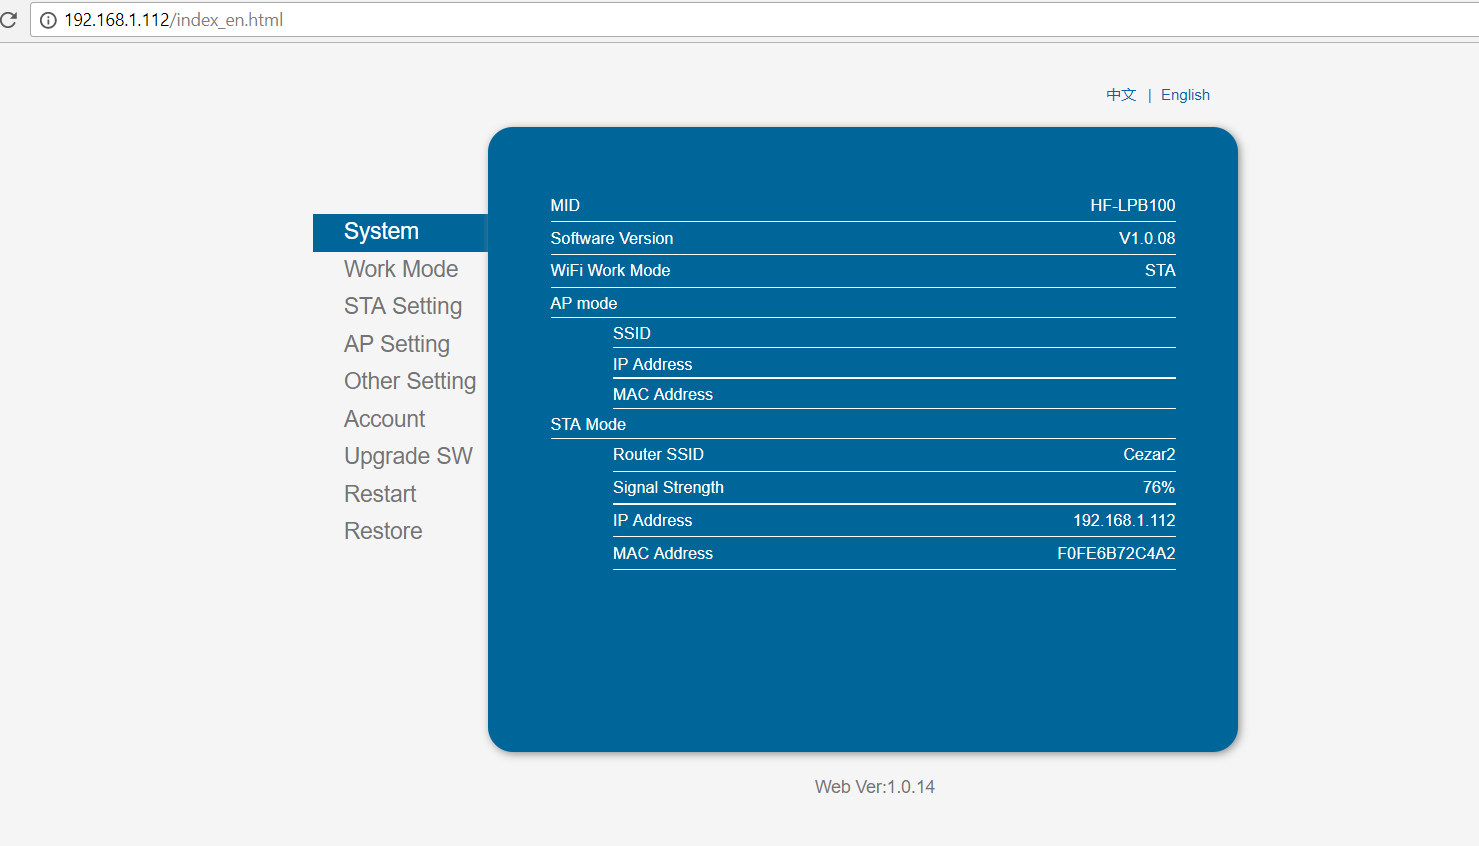Click the Web Ver:1.0.14 footer text

pyautogui.click(x=875, y=787)
